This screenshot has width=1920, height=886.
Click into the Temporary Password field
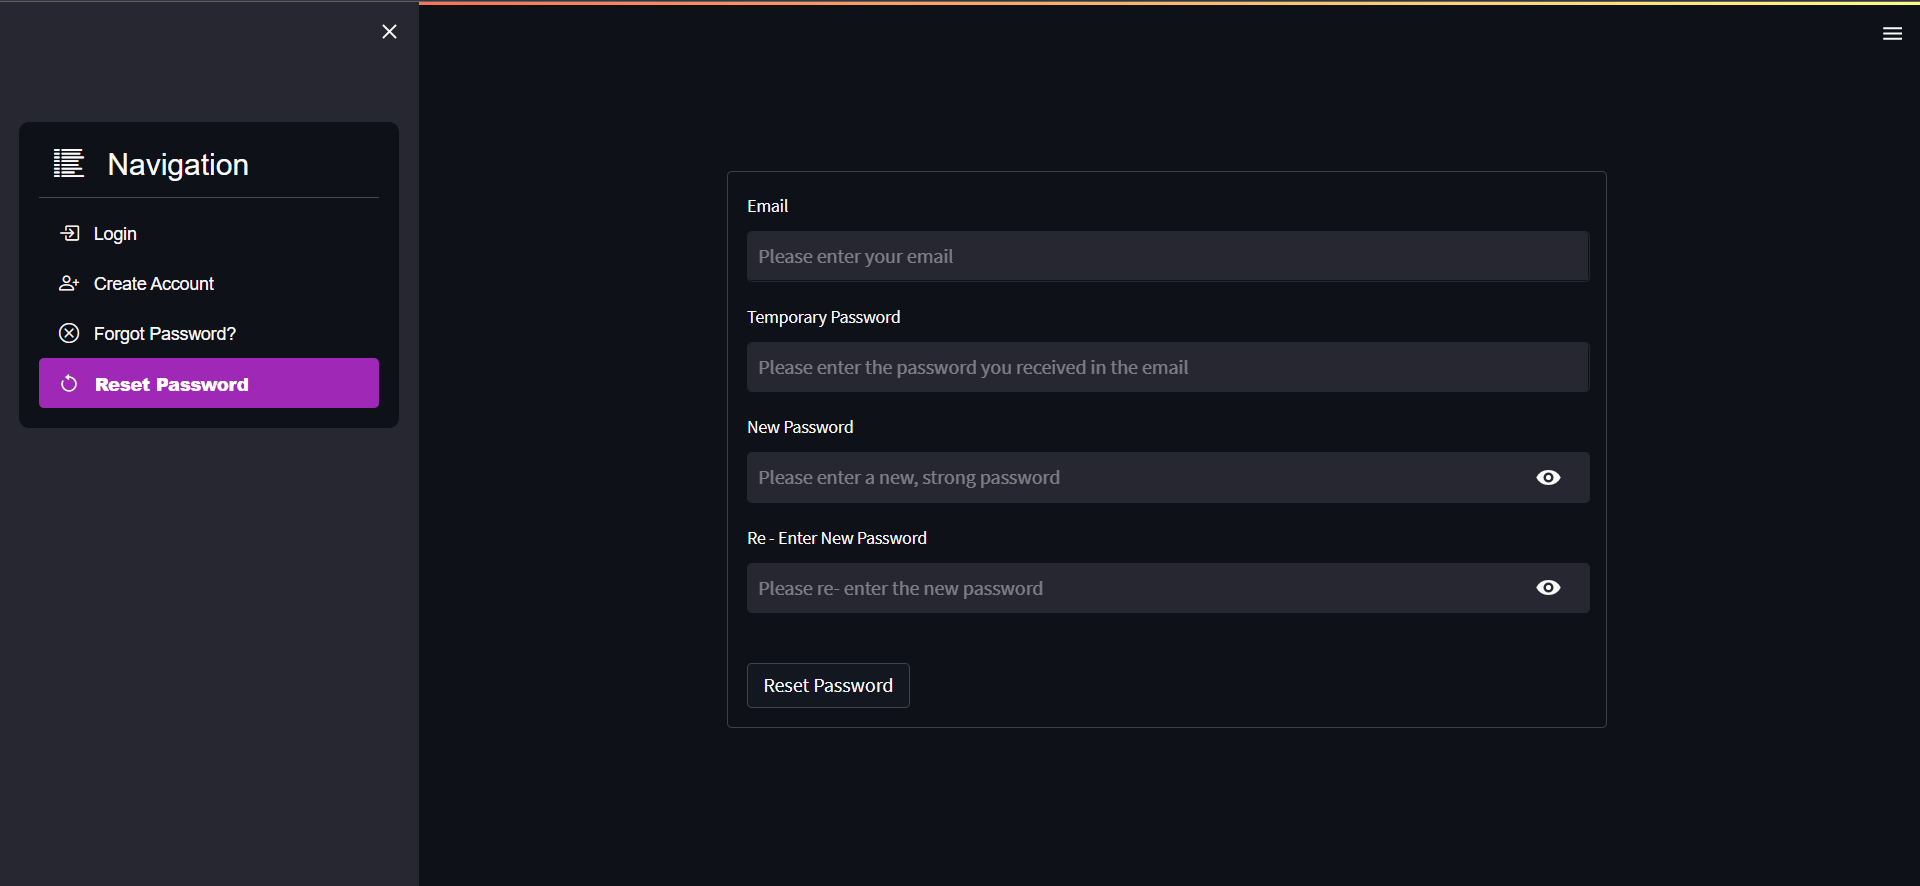pyautogui.click(x=1167, y=367)
